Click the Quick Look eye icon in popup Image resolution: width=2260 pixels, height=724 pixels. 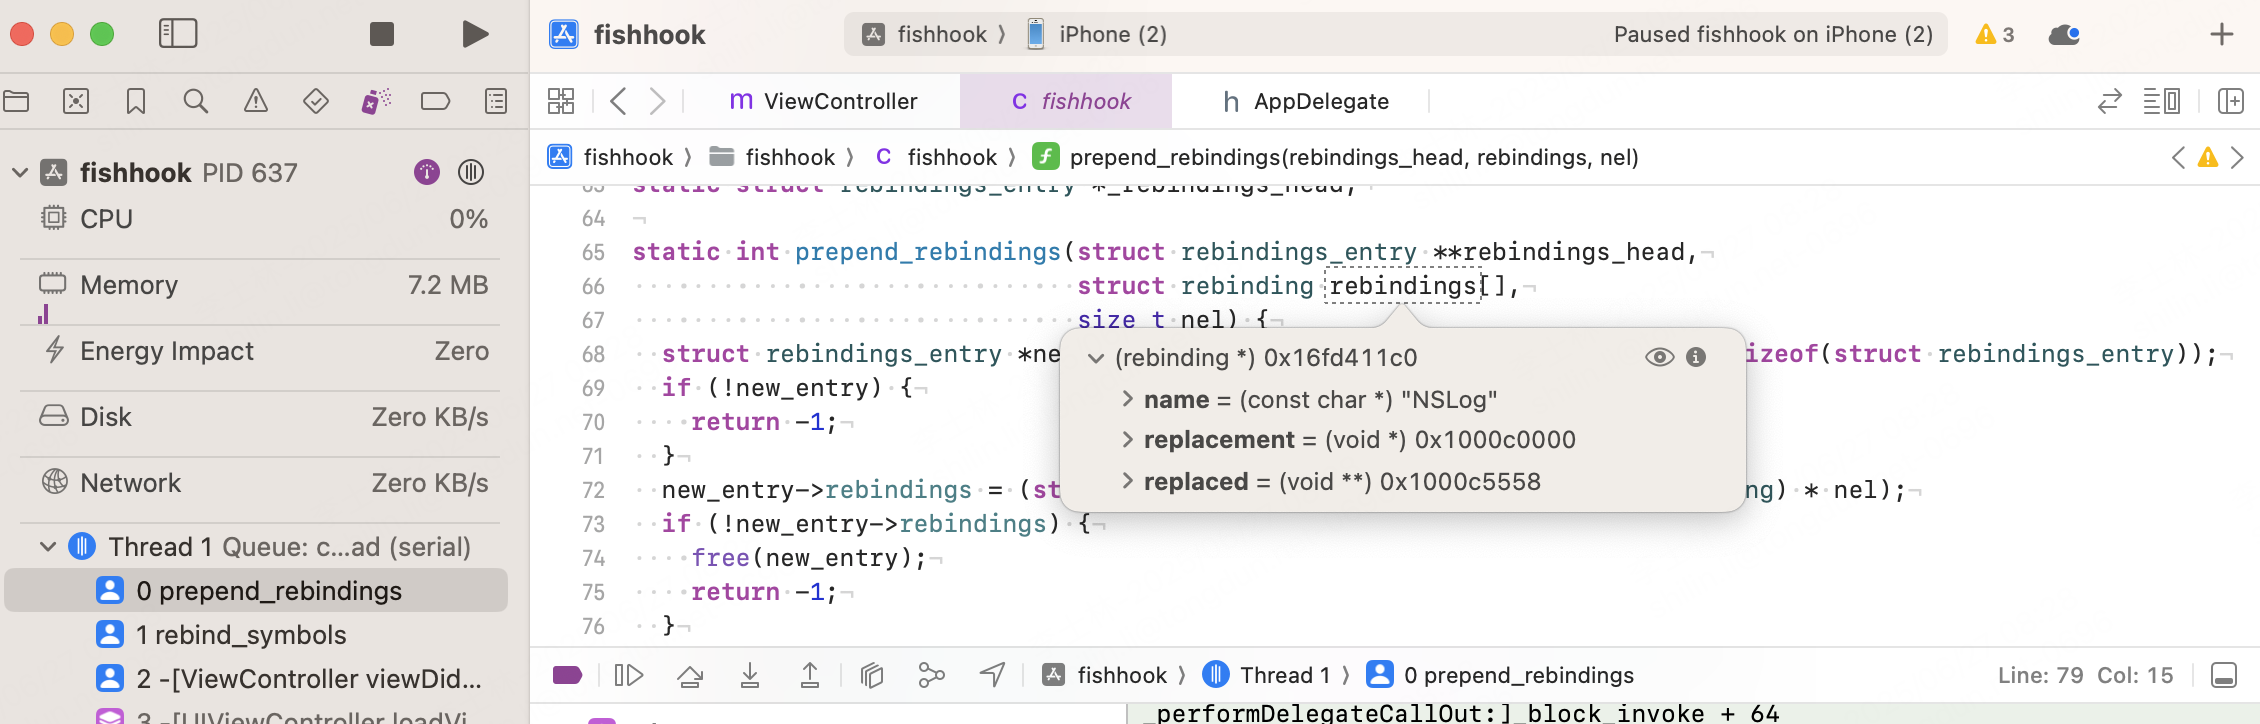pos(1660,357)
